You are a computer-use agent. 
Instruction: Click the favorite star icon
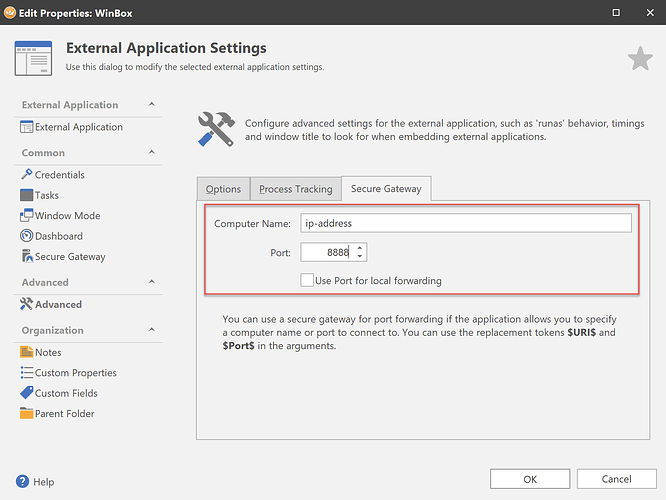(640, 59)
